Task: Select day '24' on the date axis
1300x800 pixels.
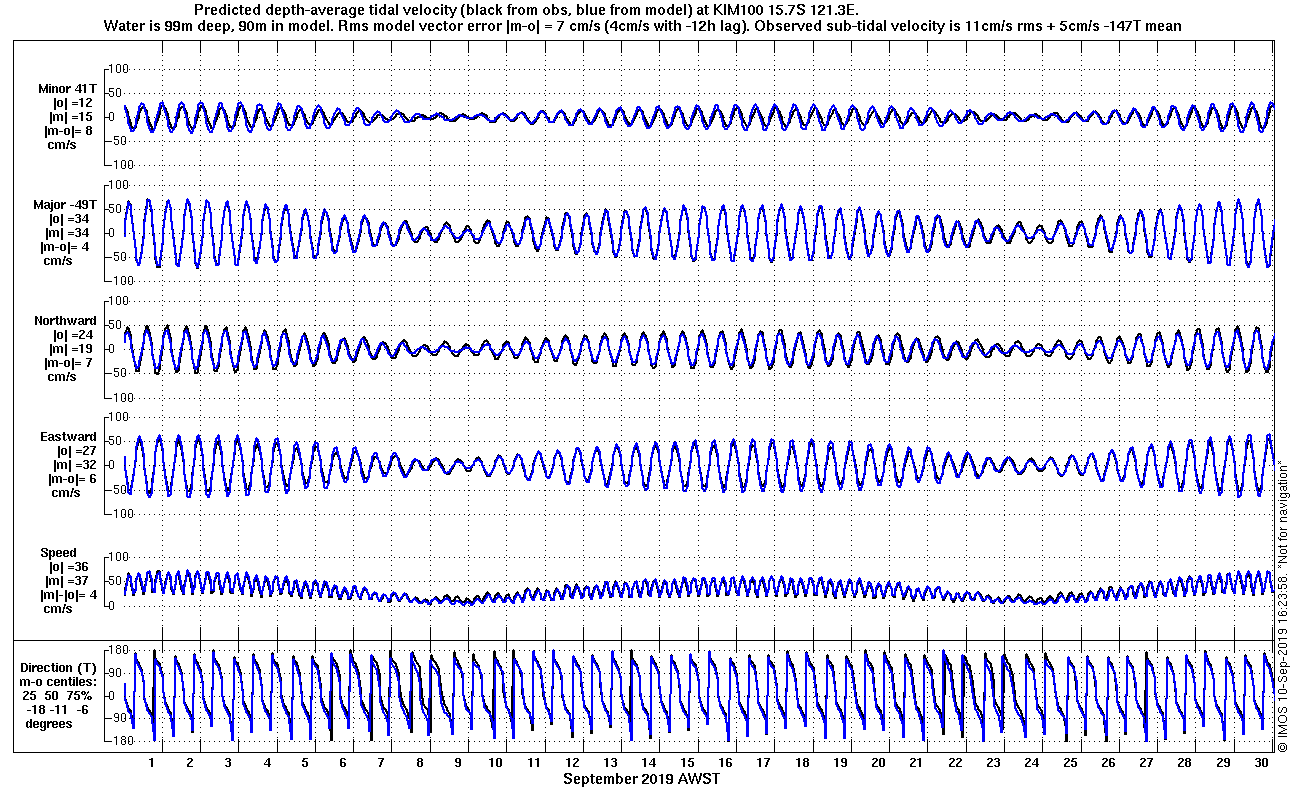Action: click(x=1032, y=763)
